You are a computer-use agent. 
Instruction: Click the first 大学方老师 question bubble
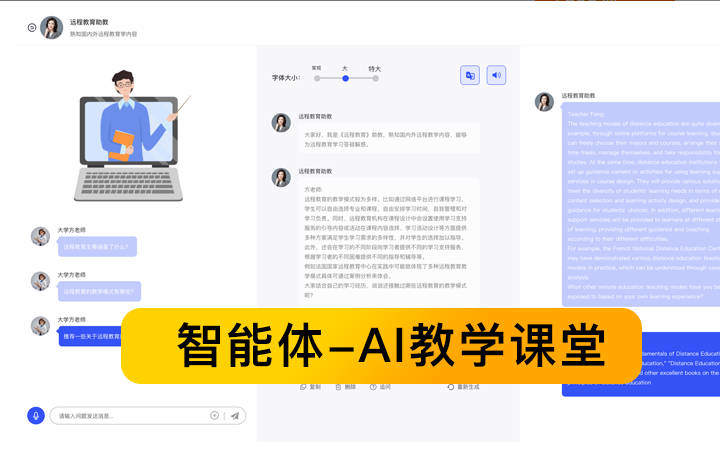click(x=97, y=246)
